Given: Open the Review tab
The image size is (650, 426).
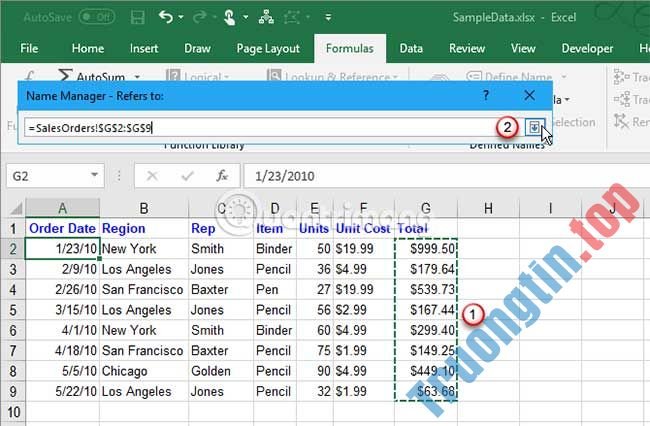Looking at the screenshot, I should (x=467, y=48).
